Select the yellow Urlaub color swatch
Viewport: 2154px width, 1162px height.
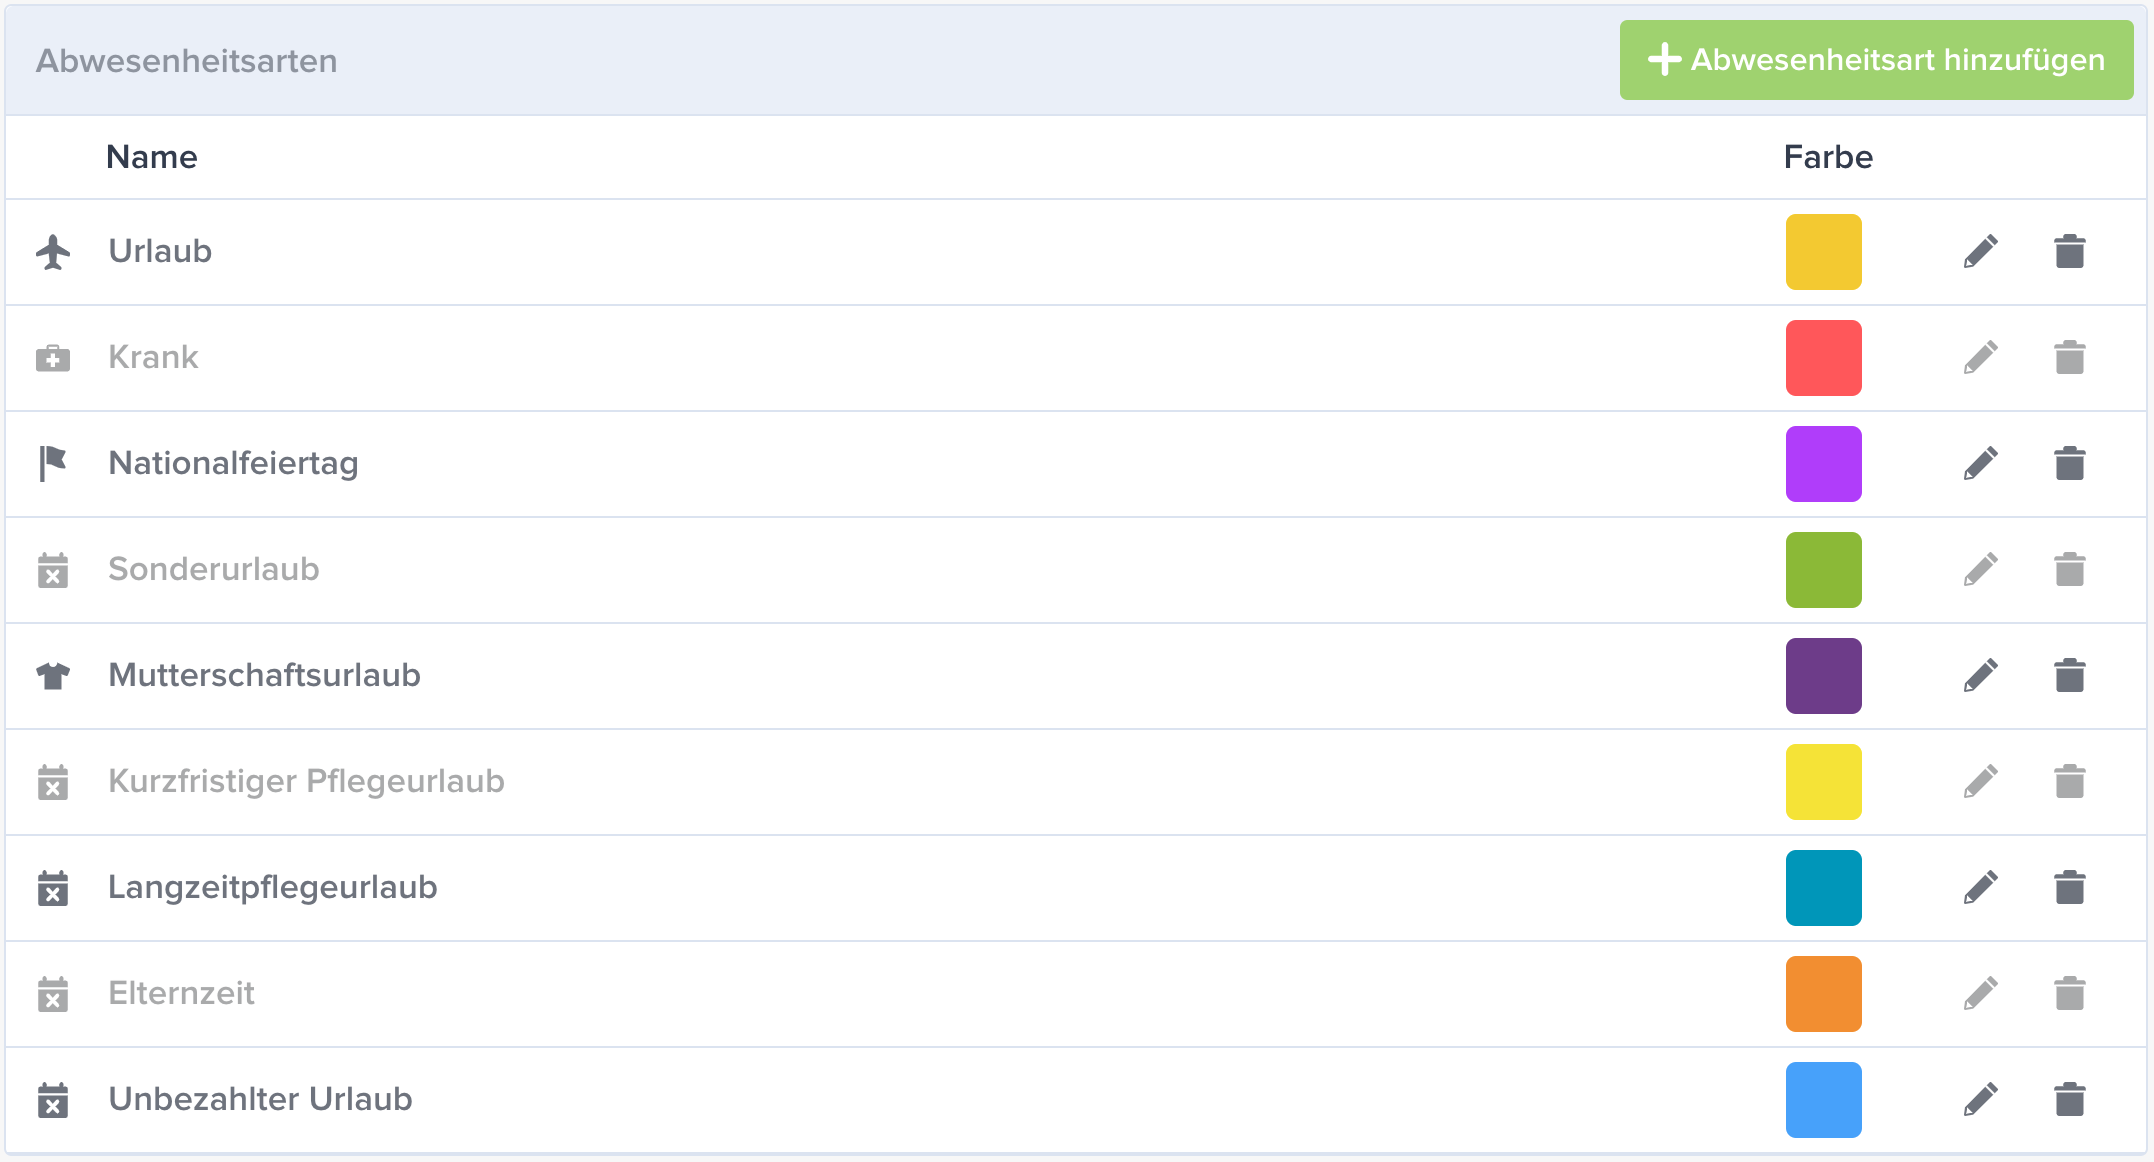coord(1824,252)
